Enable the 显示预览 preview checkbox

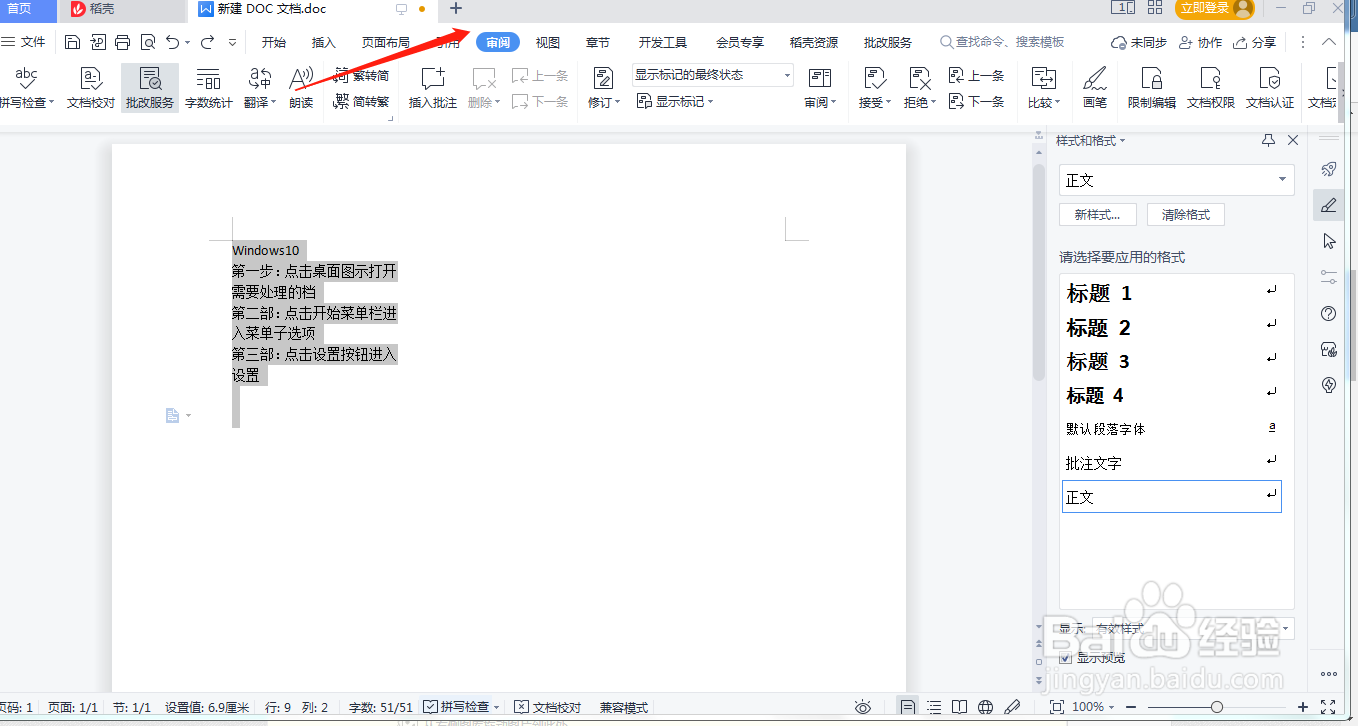[1066, 658]
